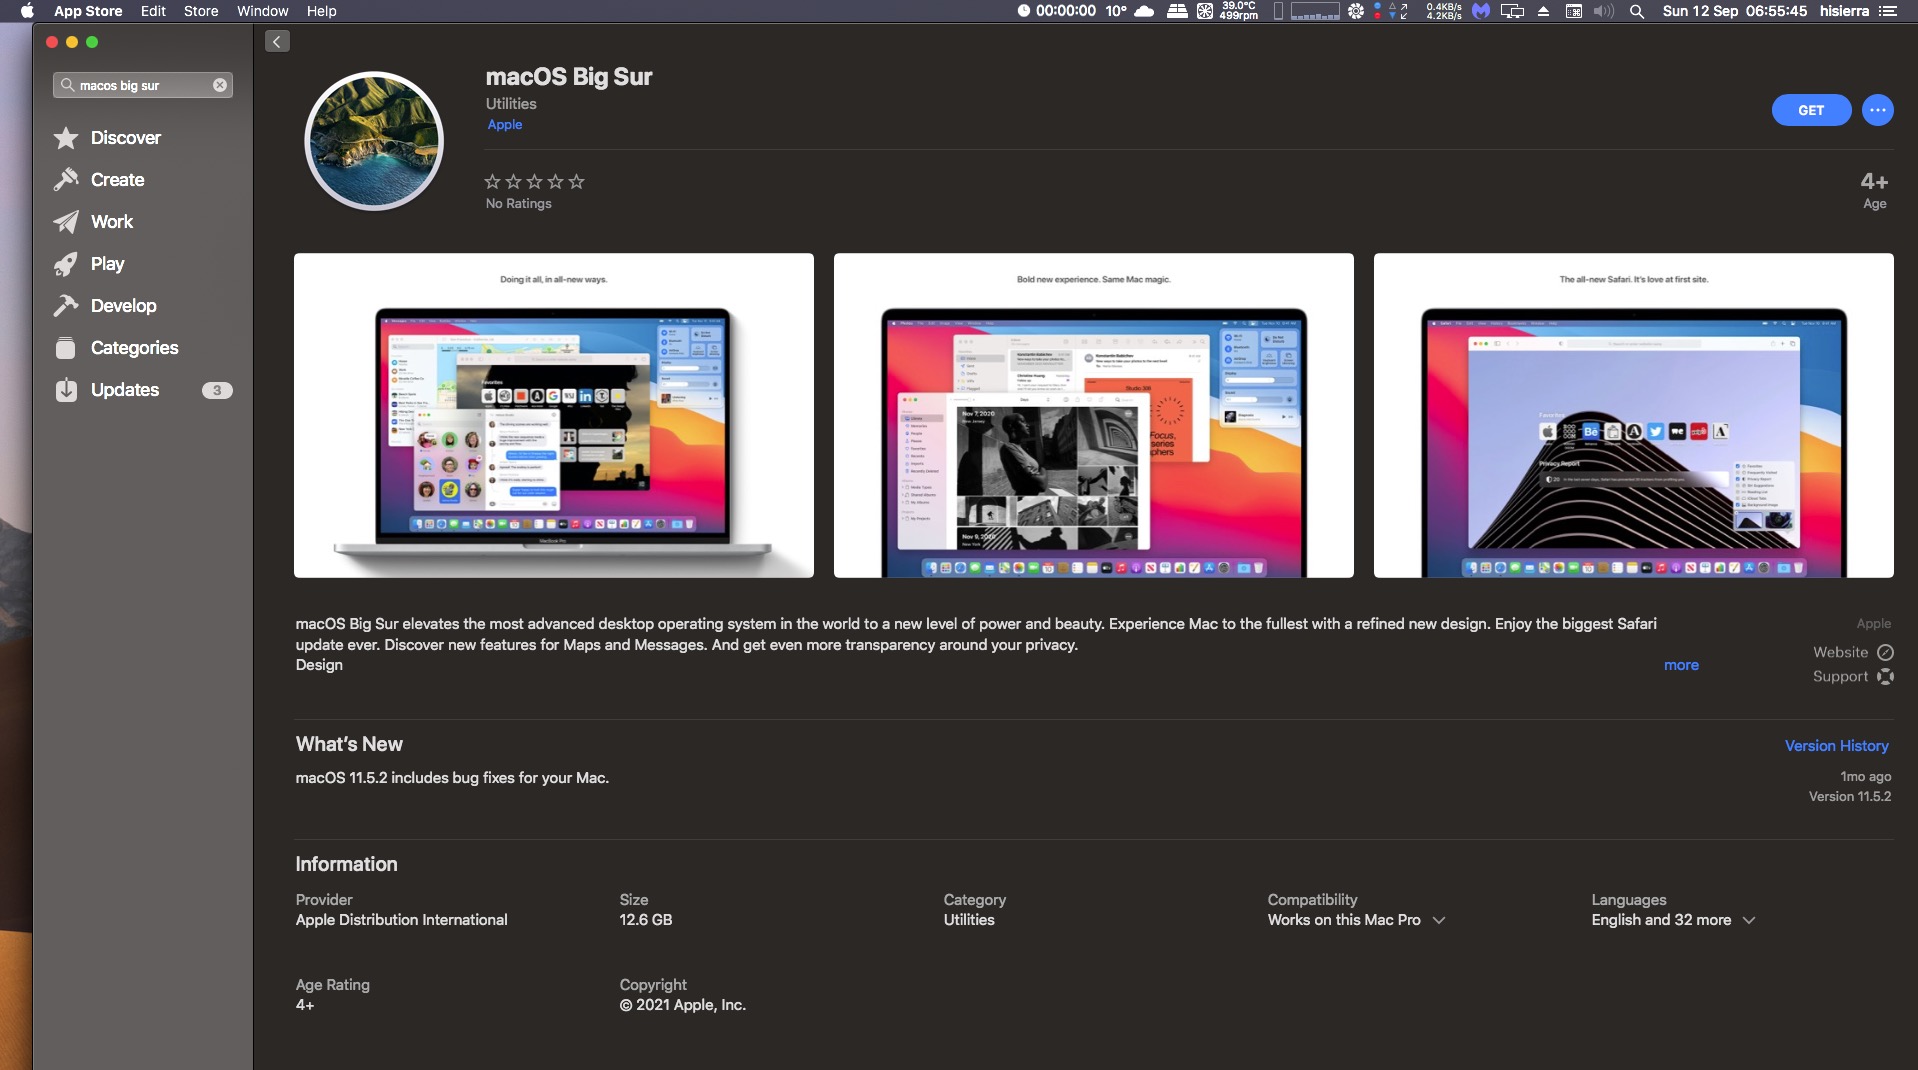Open the Store menu

pyautogui.click(x=201, y=11)
